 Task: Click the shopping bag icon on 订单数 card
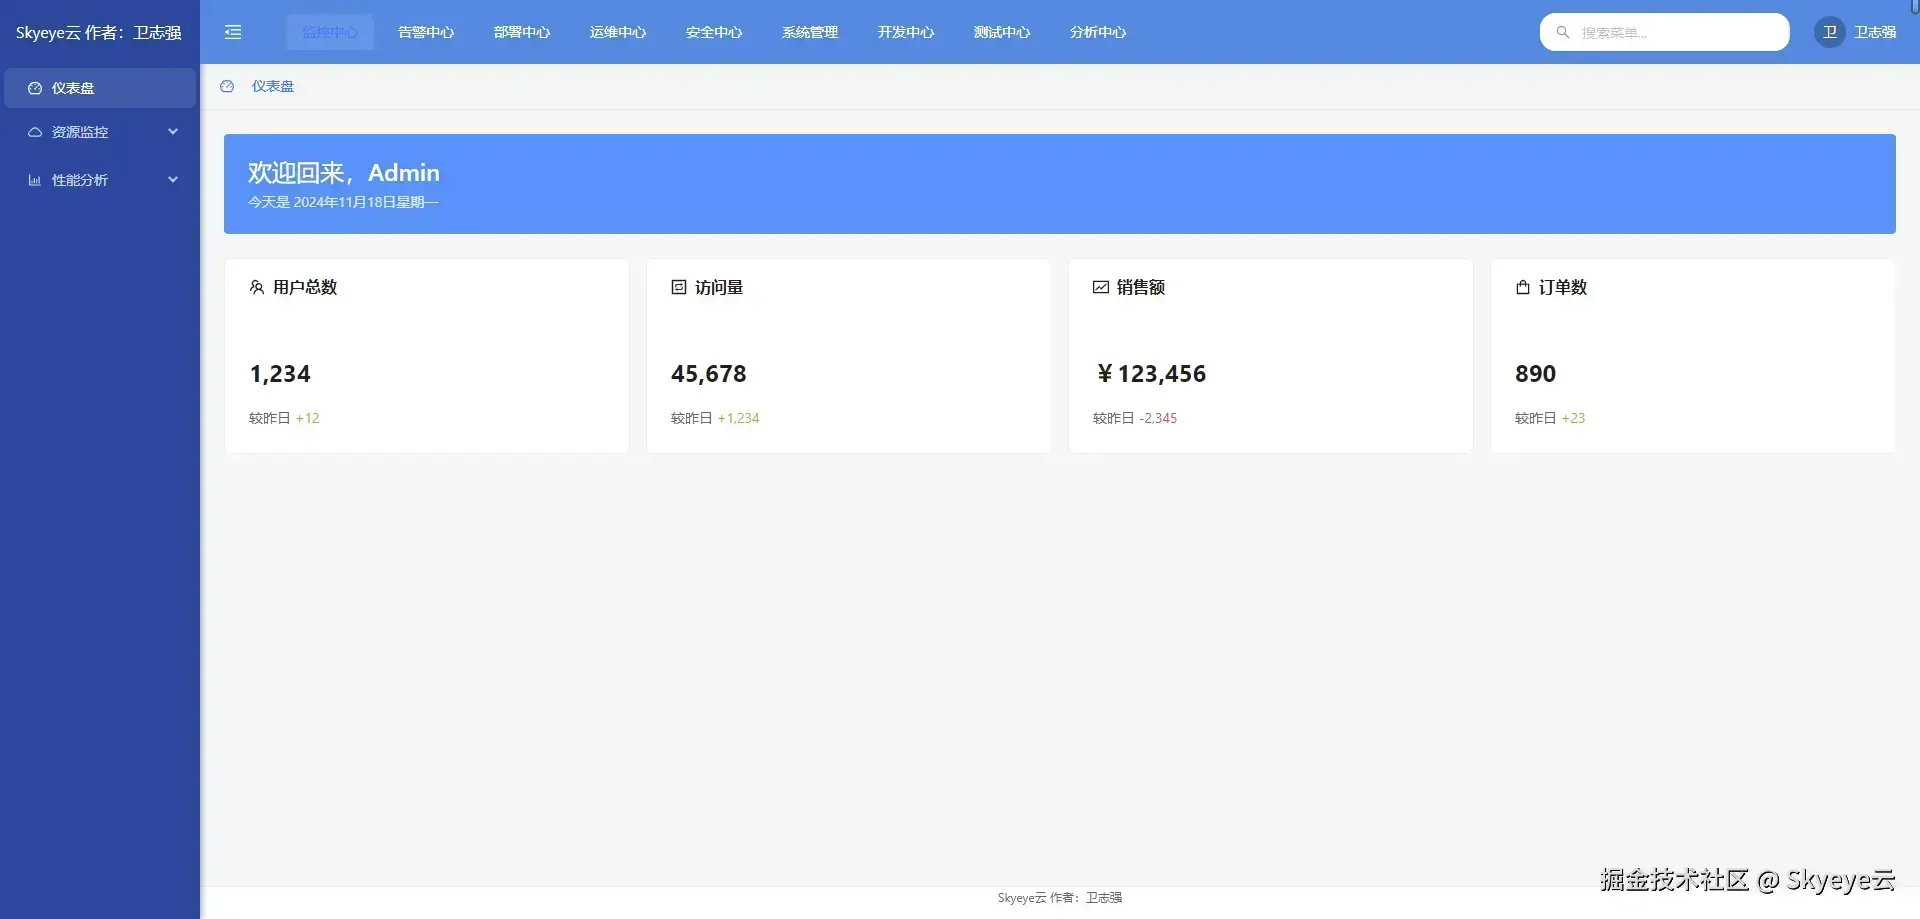(x=1523, y=287)
